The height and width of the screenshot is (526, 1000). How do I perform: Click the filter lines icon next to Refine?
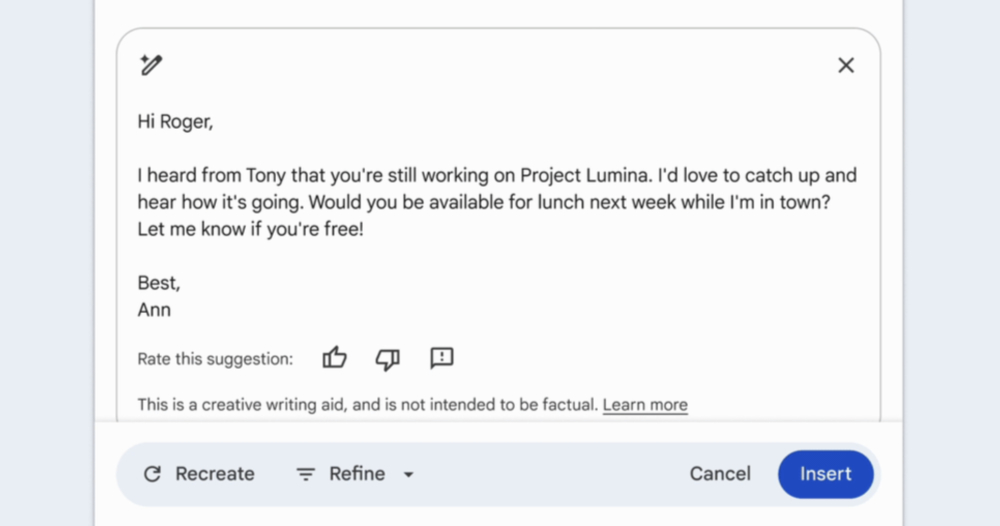[x=305, y=474]
